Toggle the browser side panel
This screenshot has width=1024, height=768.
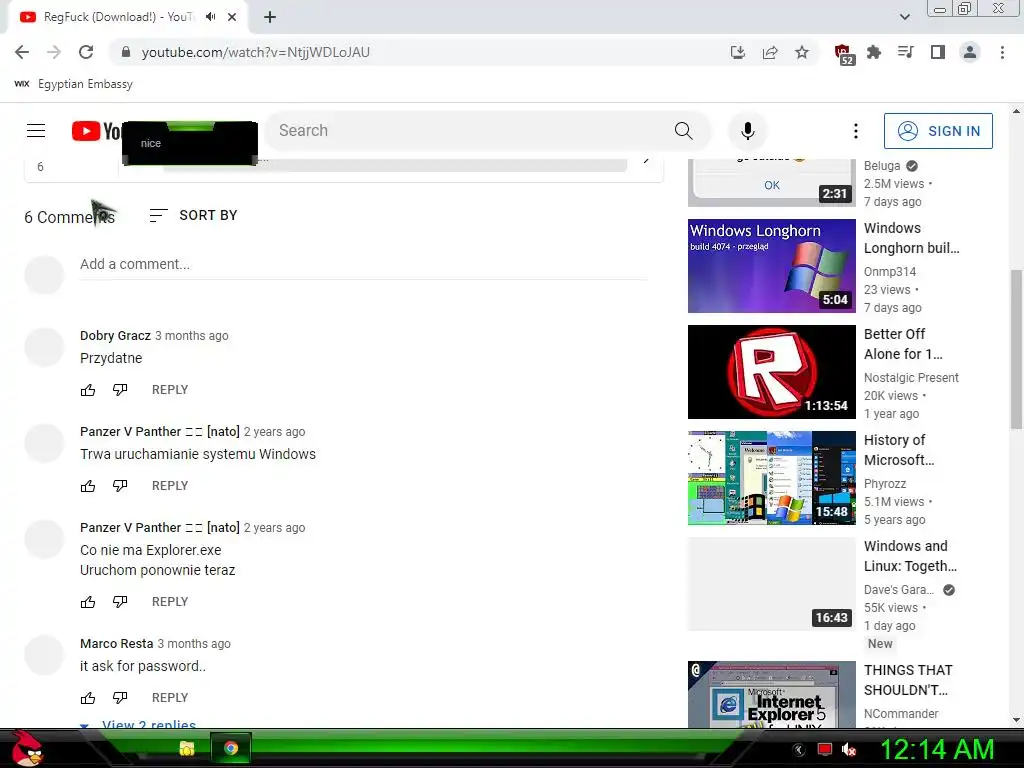pyautogui.click(x=938, y=52)
